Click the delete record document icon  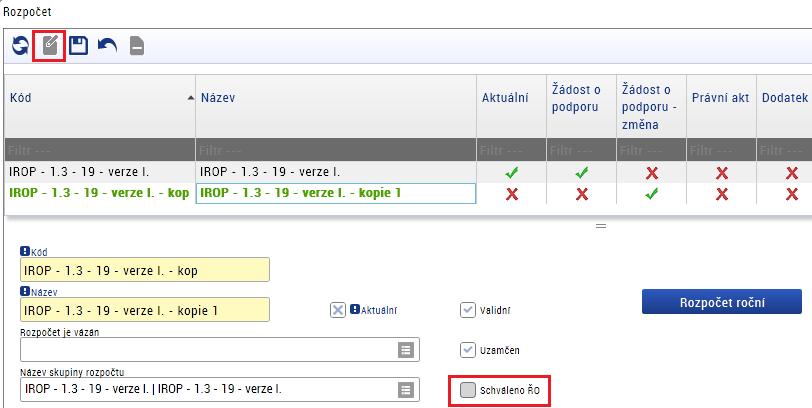[x=137, y=46]
